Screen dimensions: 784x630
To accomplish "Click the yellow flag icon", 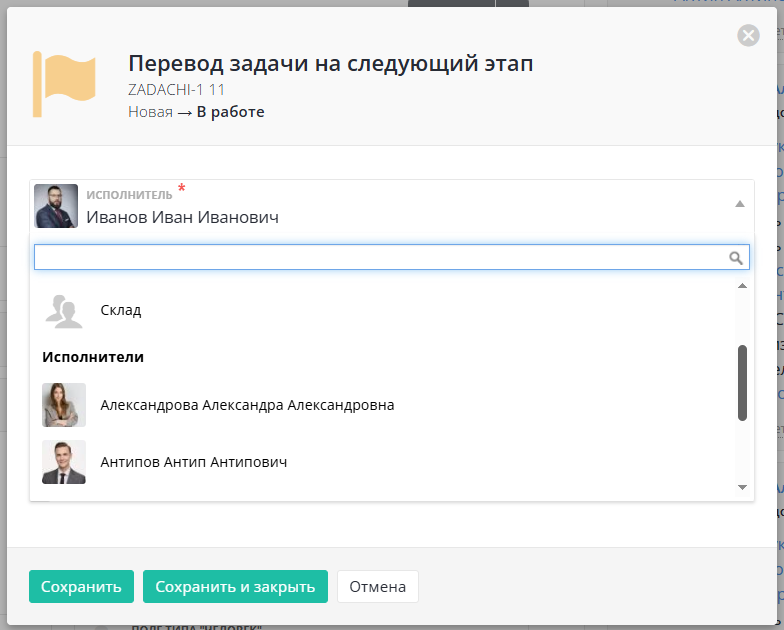I will (64, 84).
